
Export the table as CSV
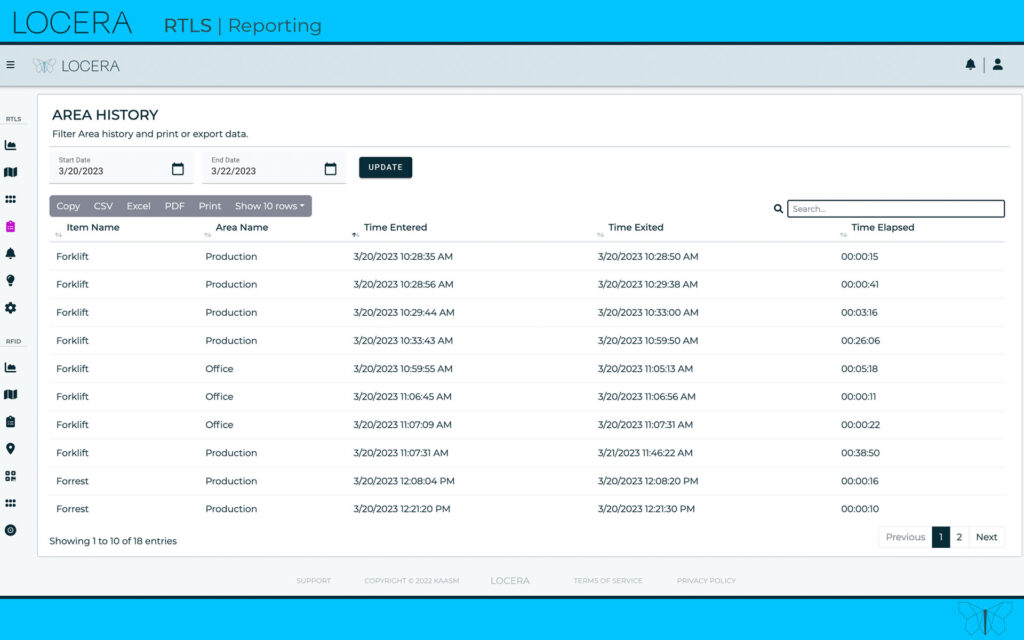(x=103, y=206)
